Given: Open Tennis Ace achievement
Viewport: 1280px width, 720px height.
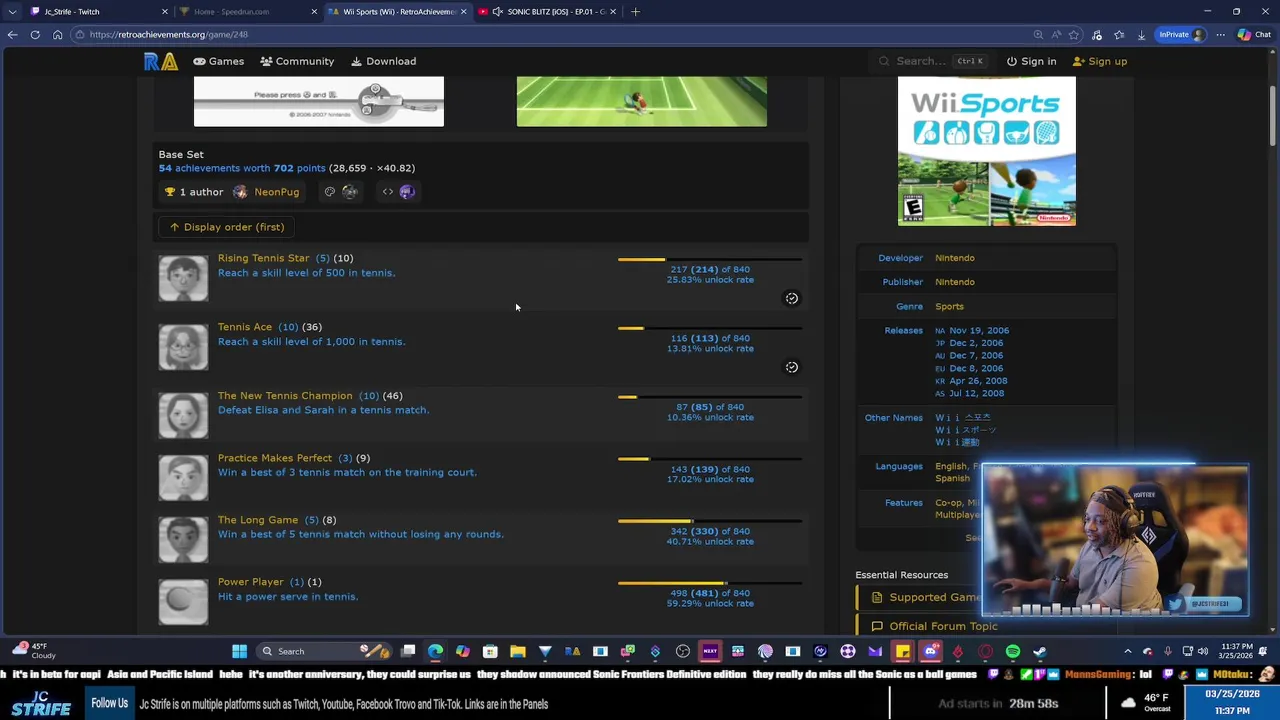Looking at the screenshot, I should [x=245, y=327].
